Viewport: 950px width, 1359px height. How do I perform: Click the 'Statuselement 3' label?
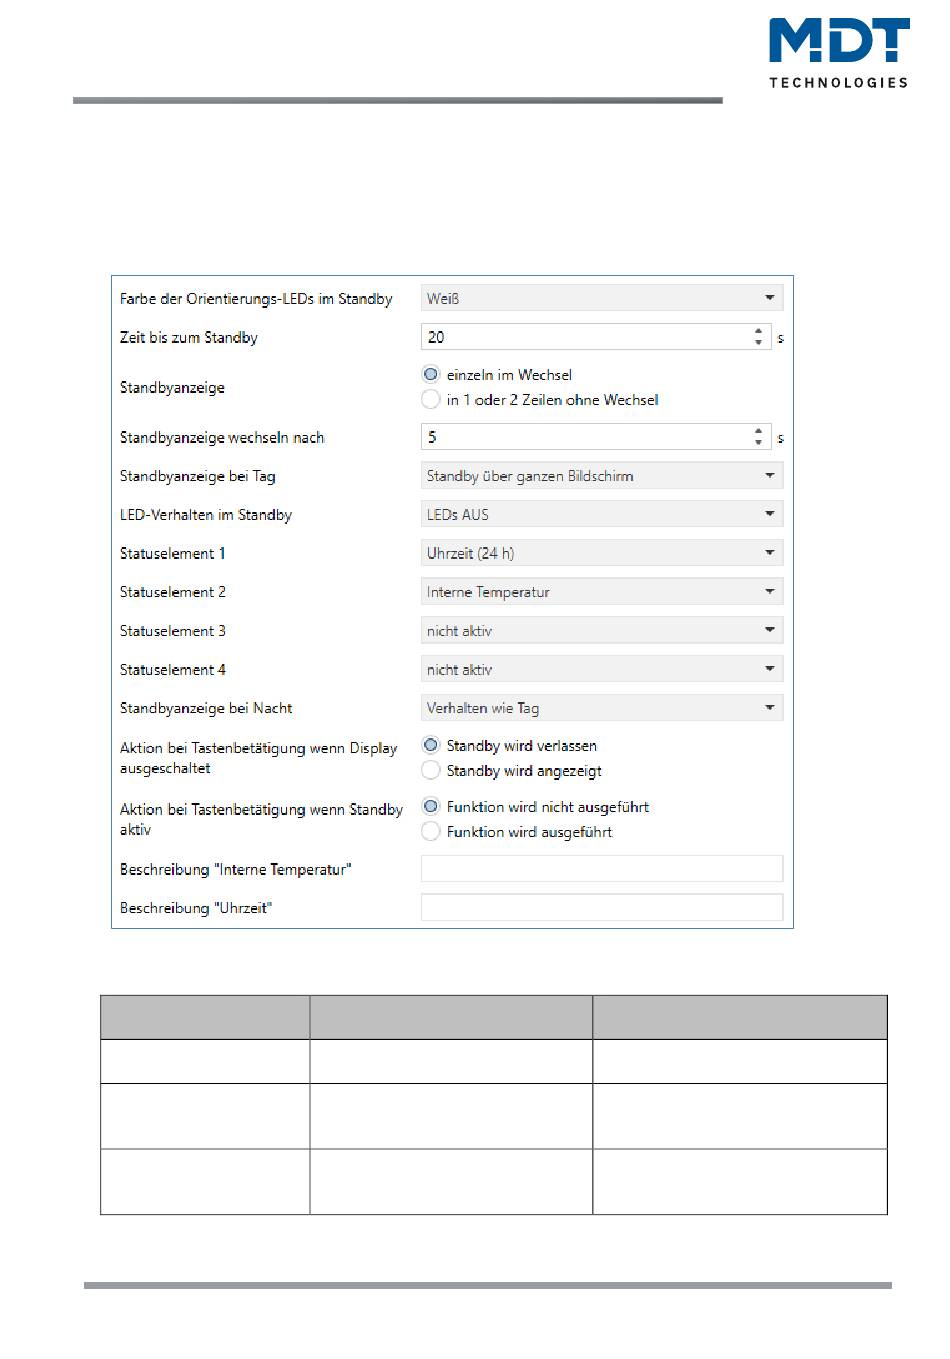(x=173, y=631)
